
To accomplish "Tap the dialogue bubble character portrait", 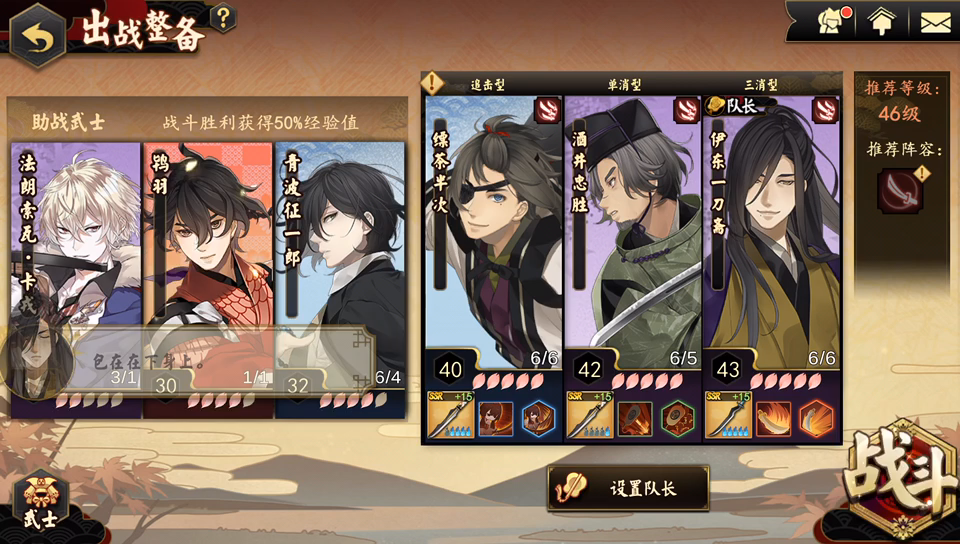I will pos(38,361).
